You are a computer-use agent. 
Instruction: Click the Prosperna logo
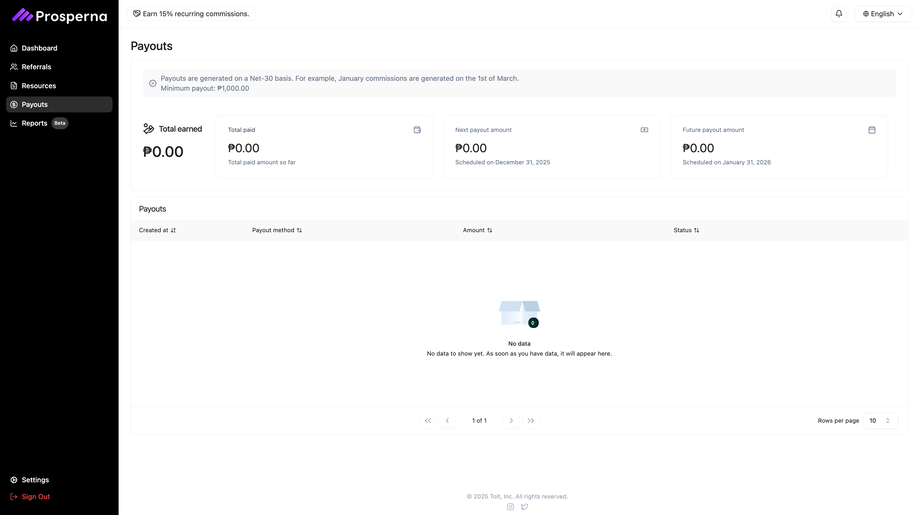(x=59, y=16)
